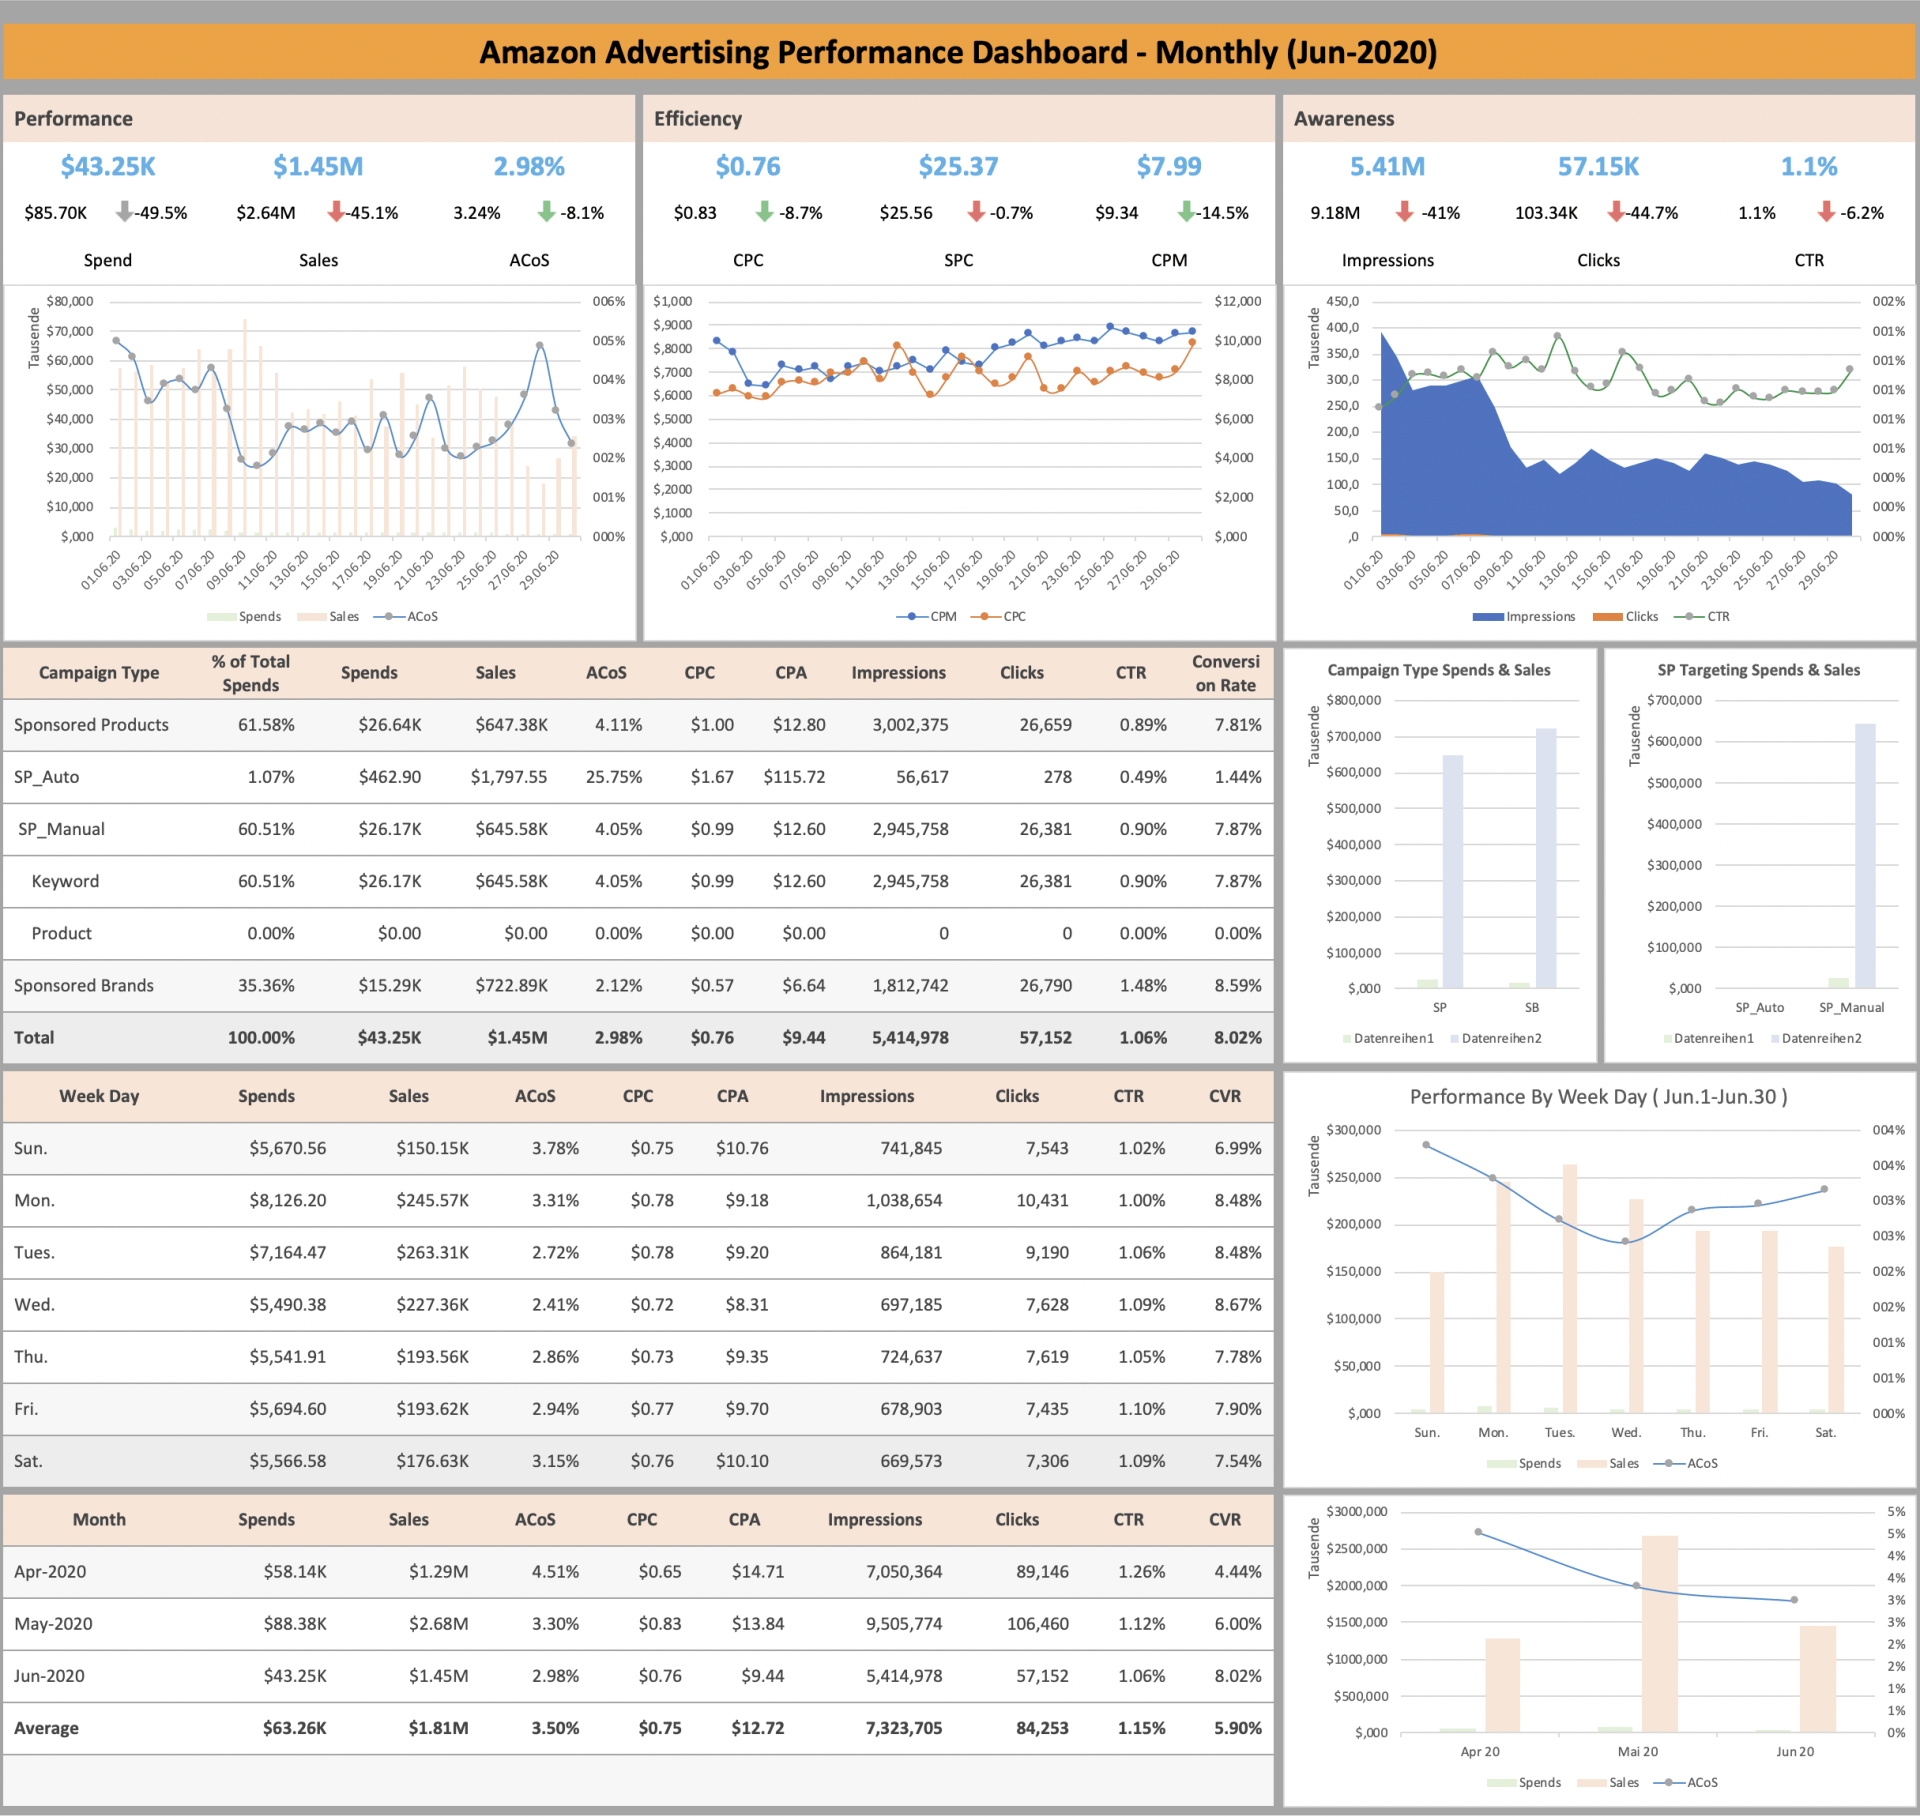
Task: Click the $2.68M Sales cell for May-2020
Action: pyautogui.click(x=438, y=1623)
